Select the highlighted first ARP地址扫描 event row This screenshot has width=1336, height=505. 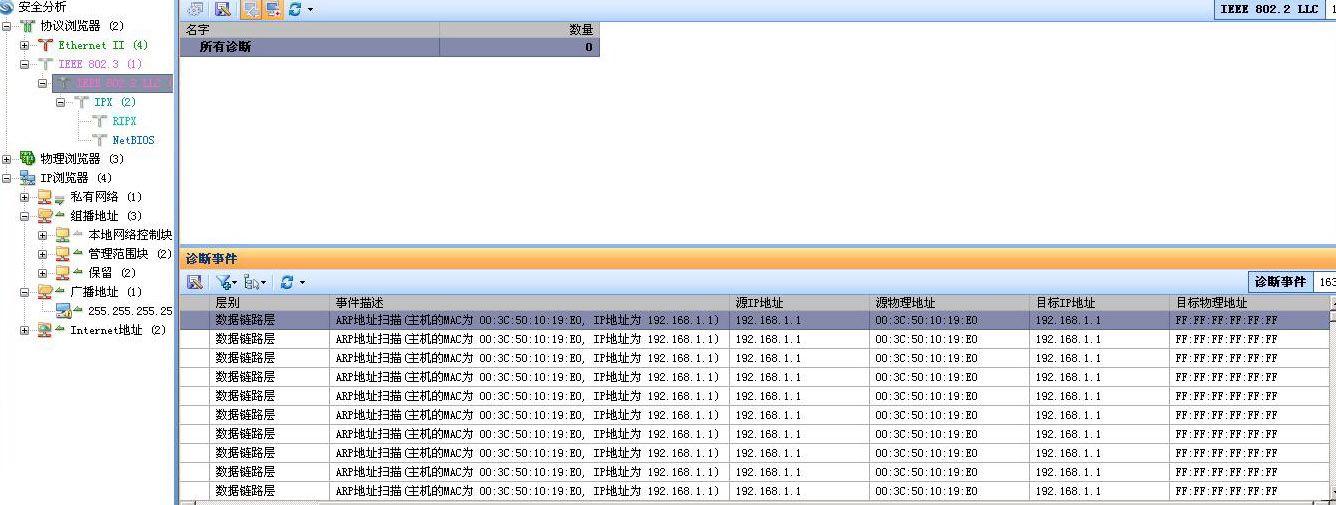pyautogui.click(x=755, y=320)
